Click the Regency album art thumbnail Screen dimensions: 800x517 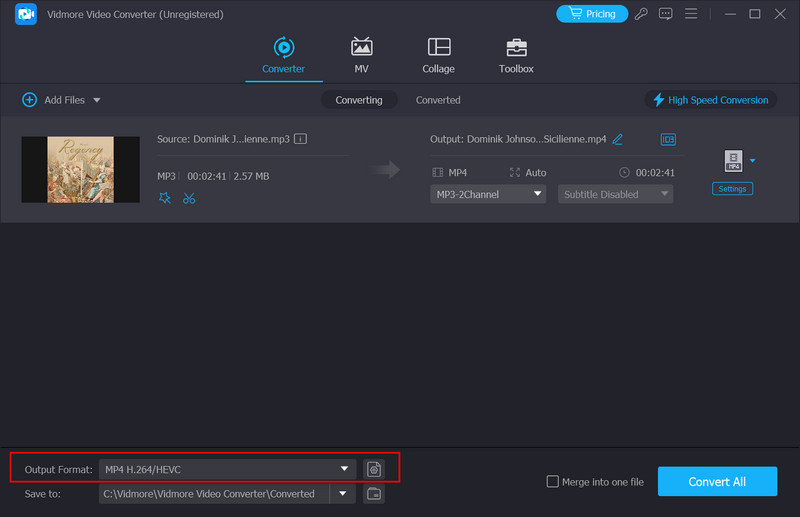click(x=80, y=169)
